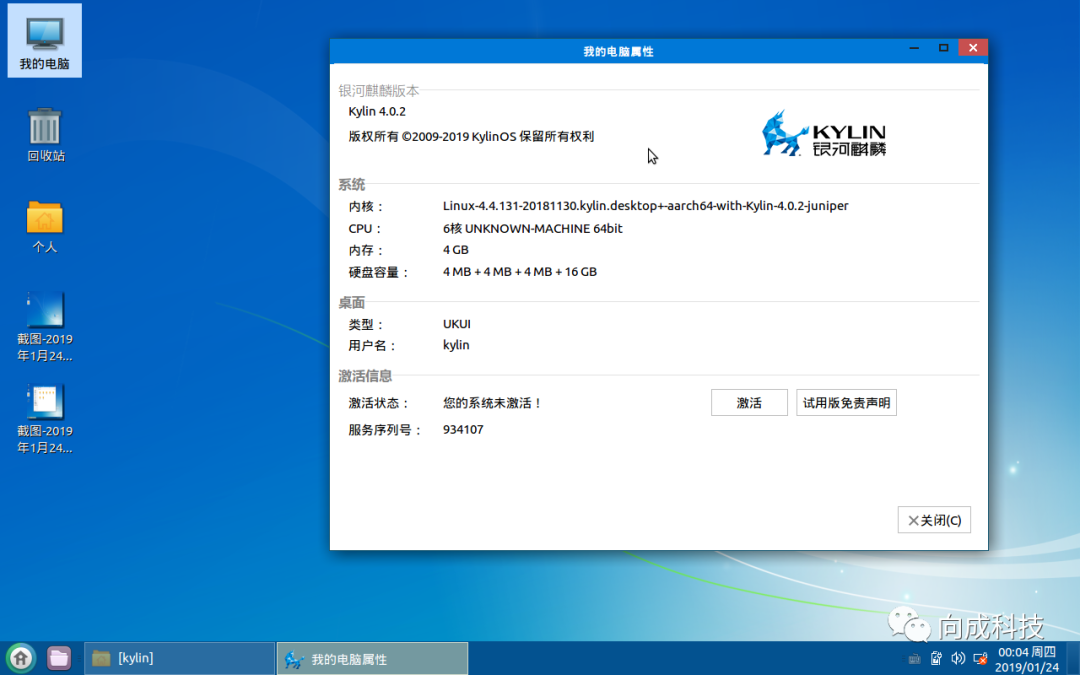1080x675 pixels.
Task: Click 关闭(C) to close the dialog
Action: click(933, 519)
